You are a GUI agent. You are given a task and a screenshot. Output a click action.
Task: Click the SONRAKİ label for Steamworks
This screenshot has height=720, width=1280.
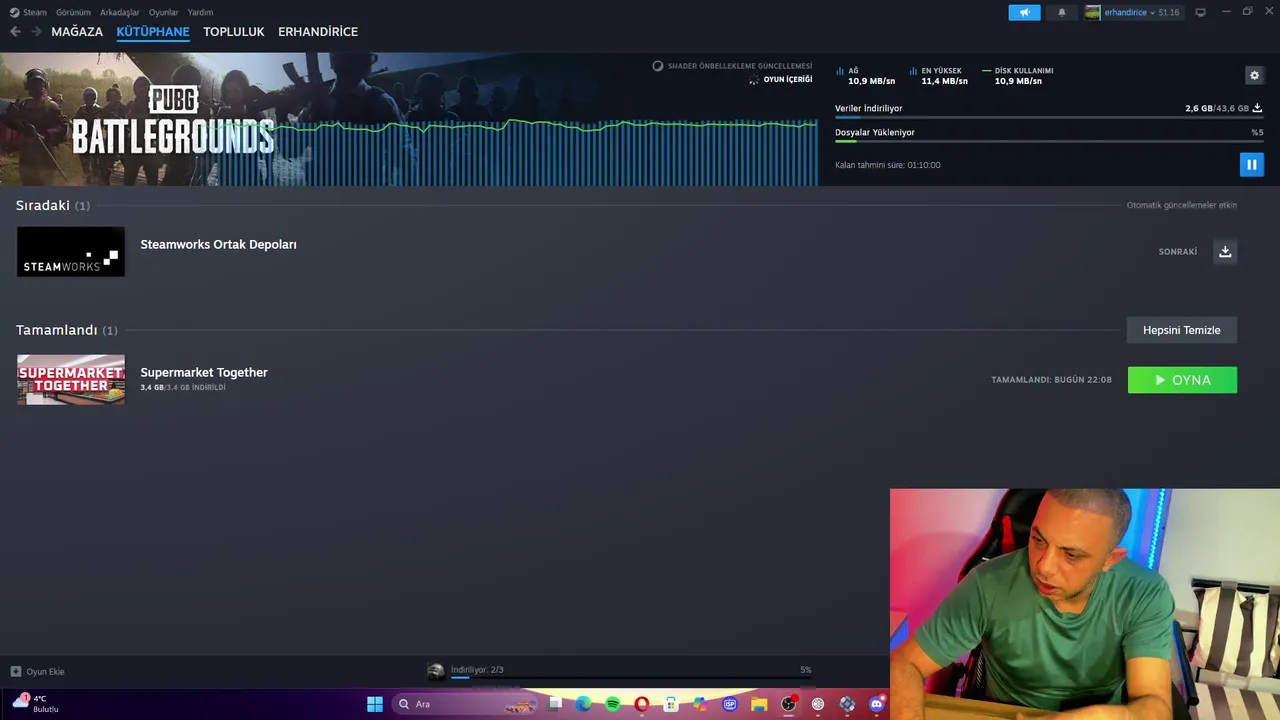point(1178,252)
